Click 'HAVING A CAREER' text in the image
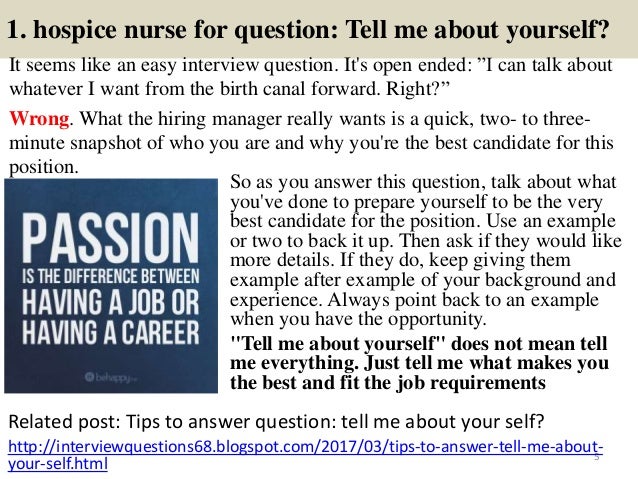 111,332
